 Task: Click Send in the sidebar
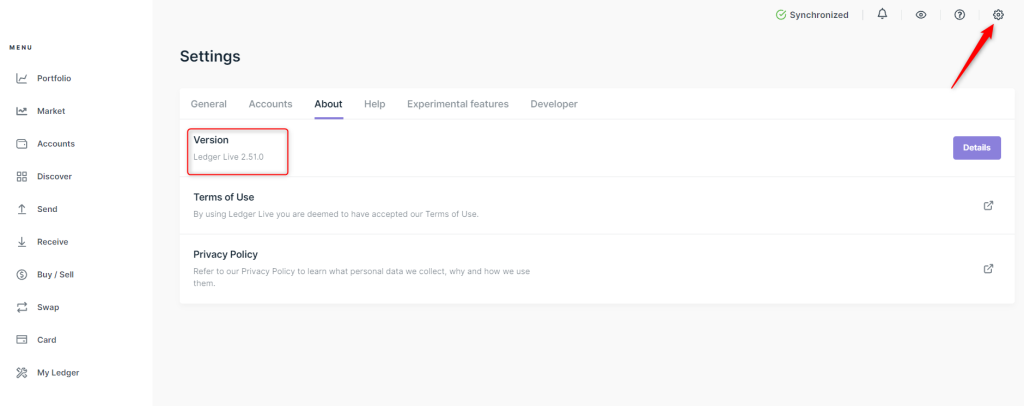[x=46, y=209]
